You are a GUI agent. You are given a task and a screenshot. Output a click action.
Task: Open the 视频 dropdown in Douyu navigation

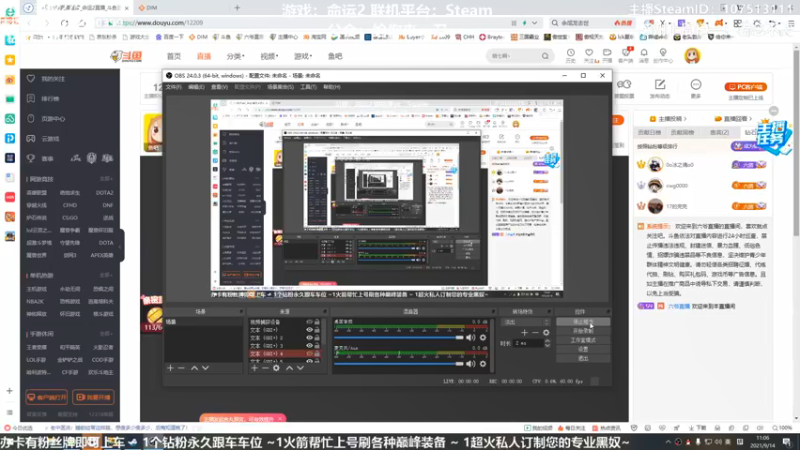click(x=269, y=56)
